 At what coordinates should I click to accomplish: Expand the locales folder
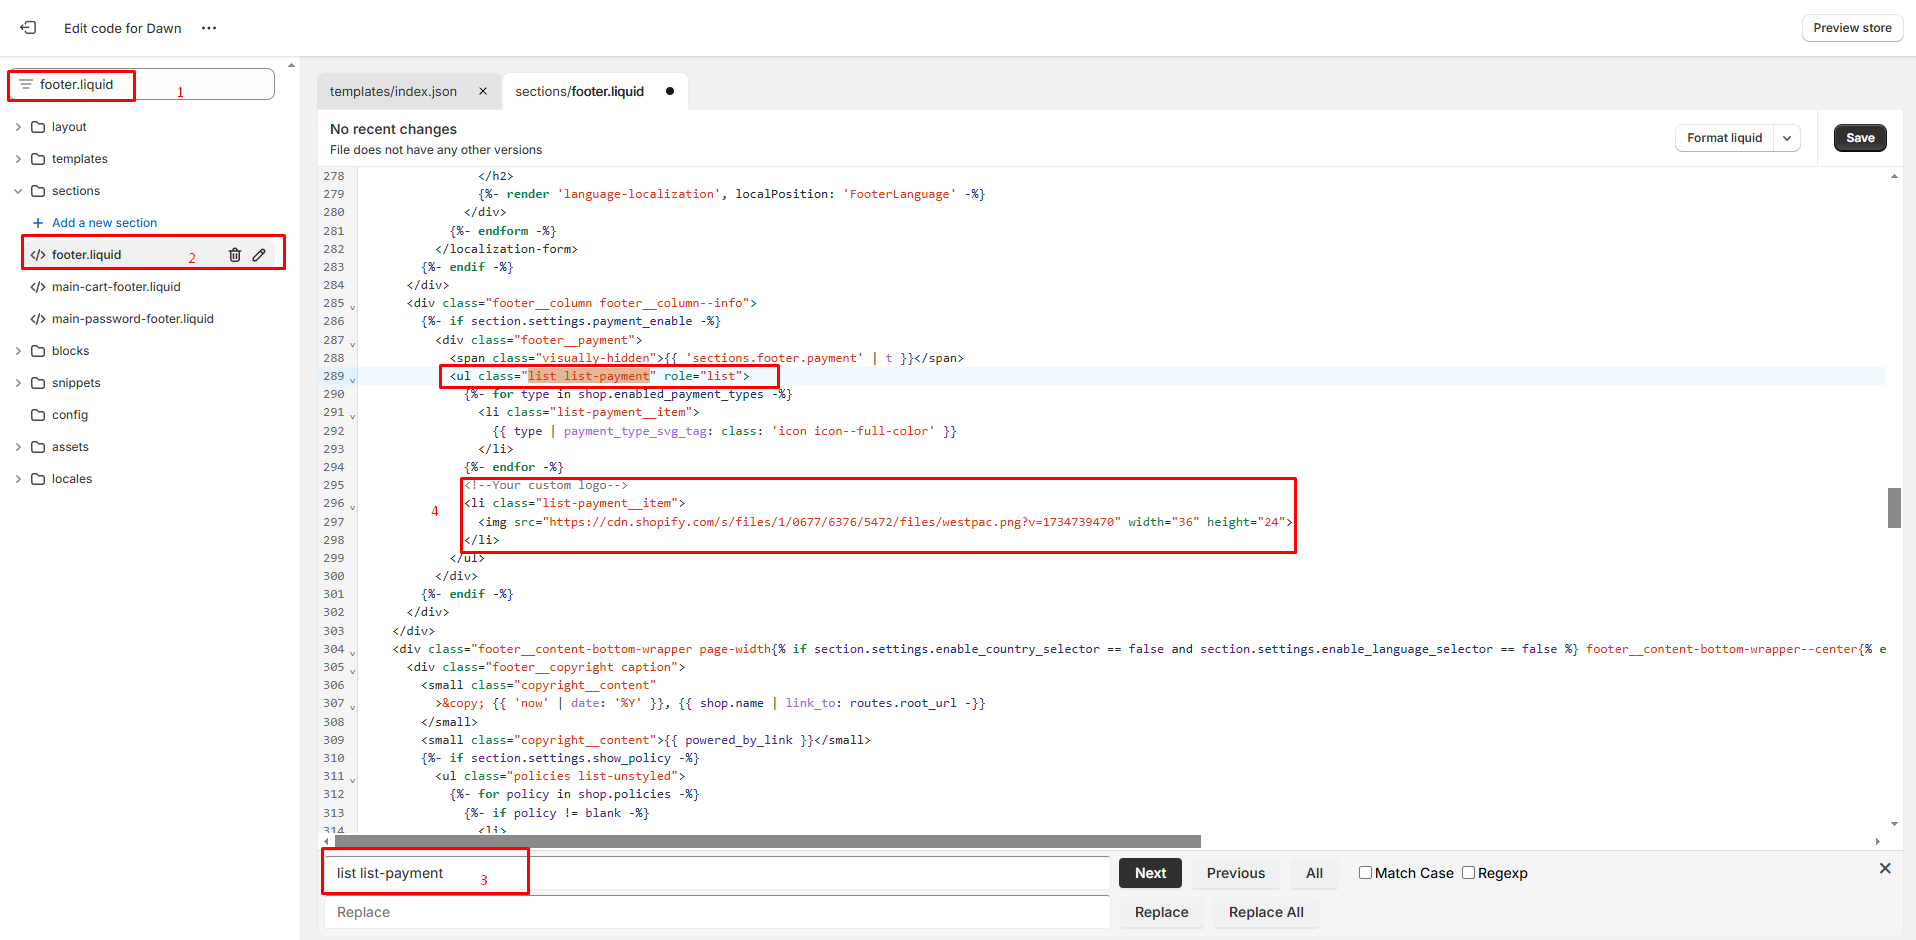pyautogui.click(x=18, y=479)
